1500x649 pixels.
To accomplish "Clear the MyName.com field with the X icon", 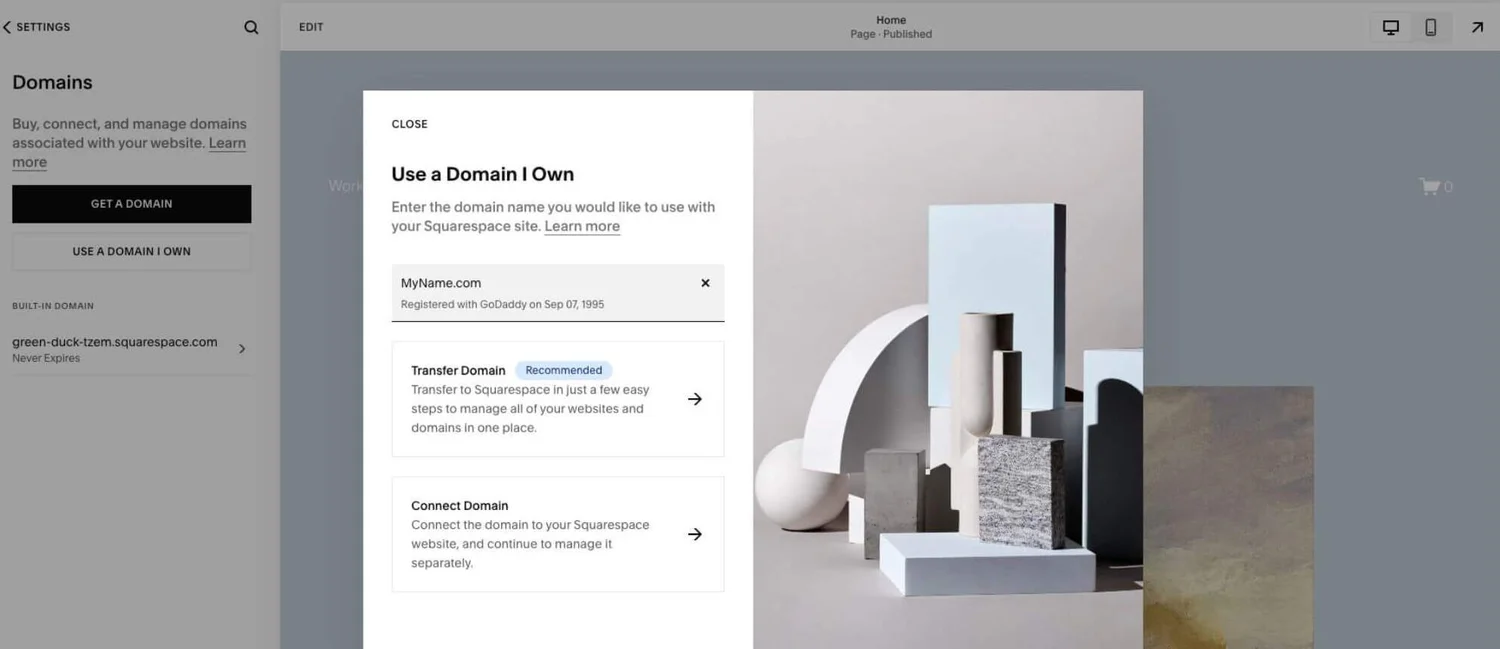I will pos(705,282).
